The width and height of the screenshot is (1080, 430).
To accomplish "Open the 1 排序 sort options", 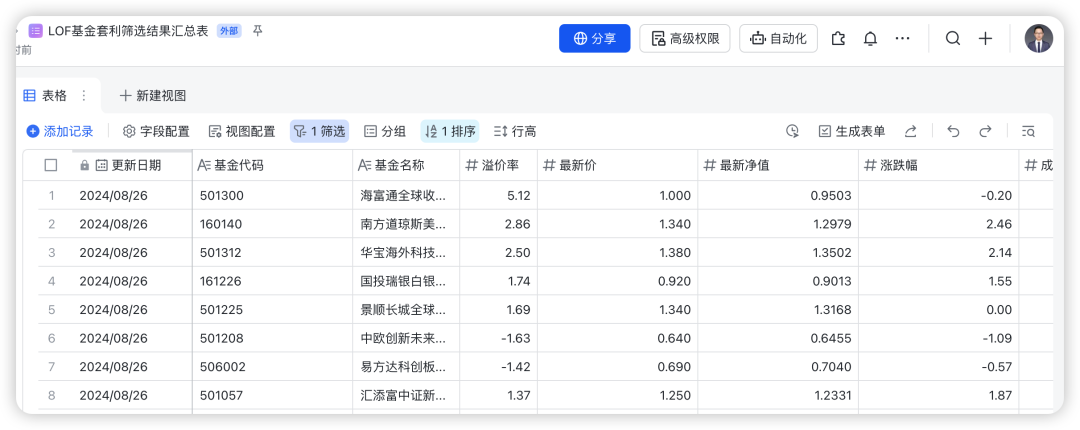I will (450, 131).
